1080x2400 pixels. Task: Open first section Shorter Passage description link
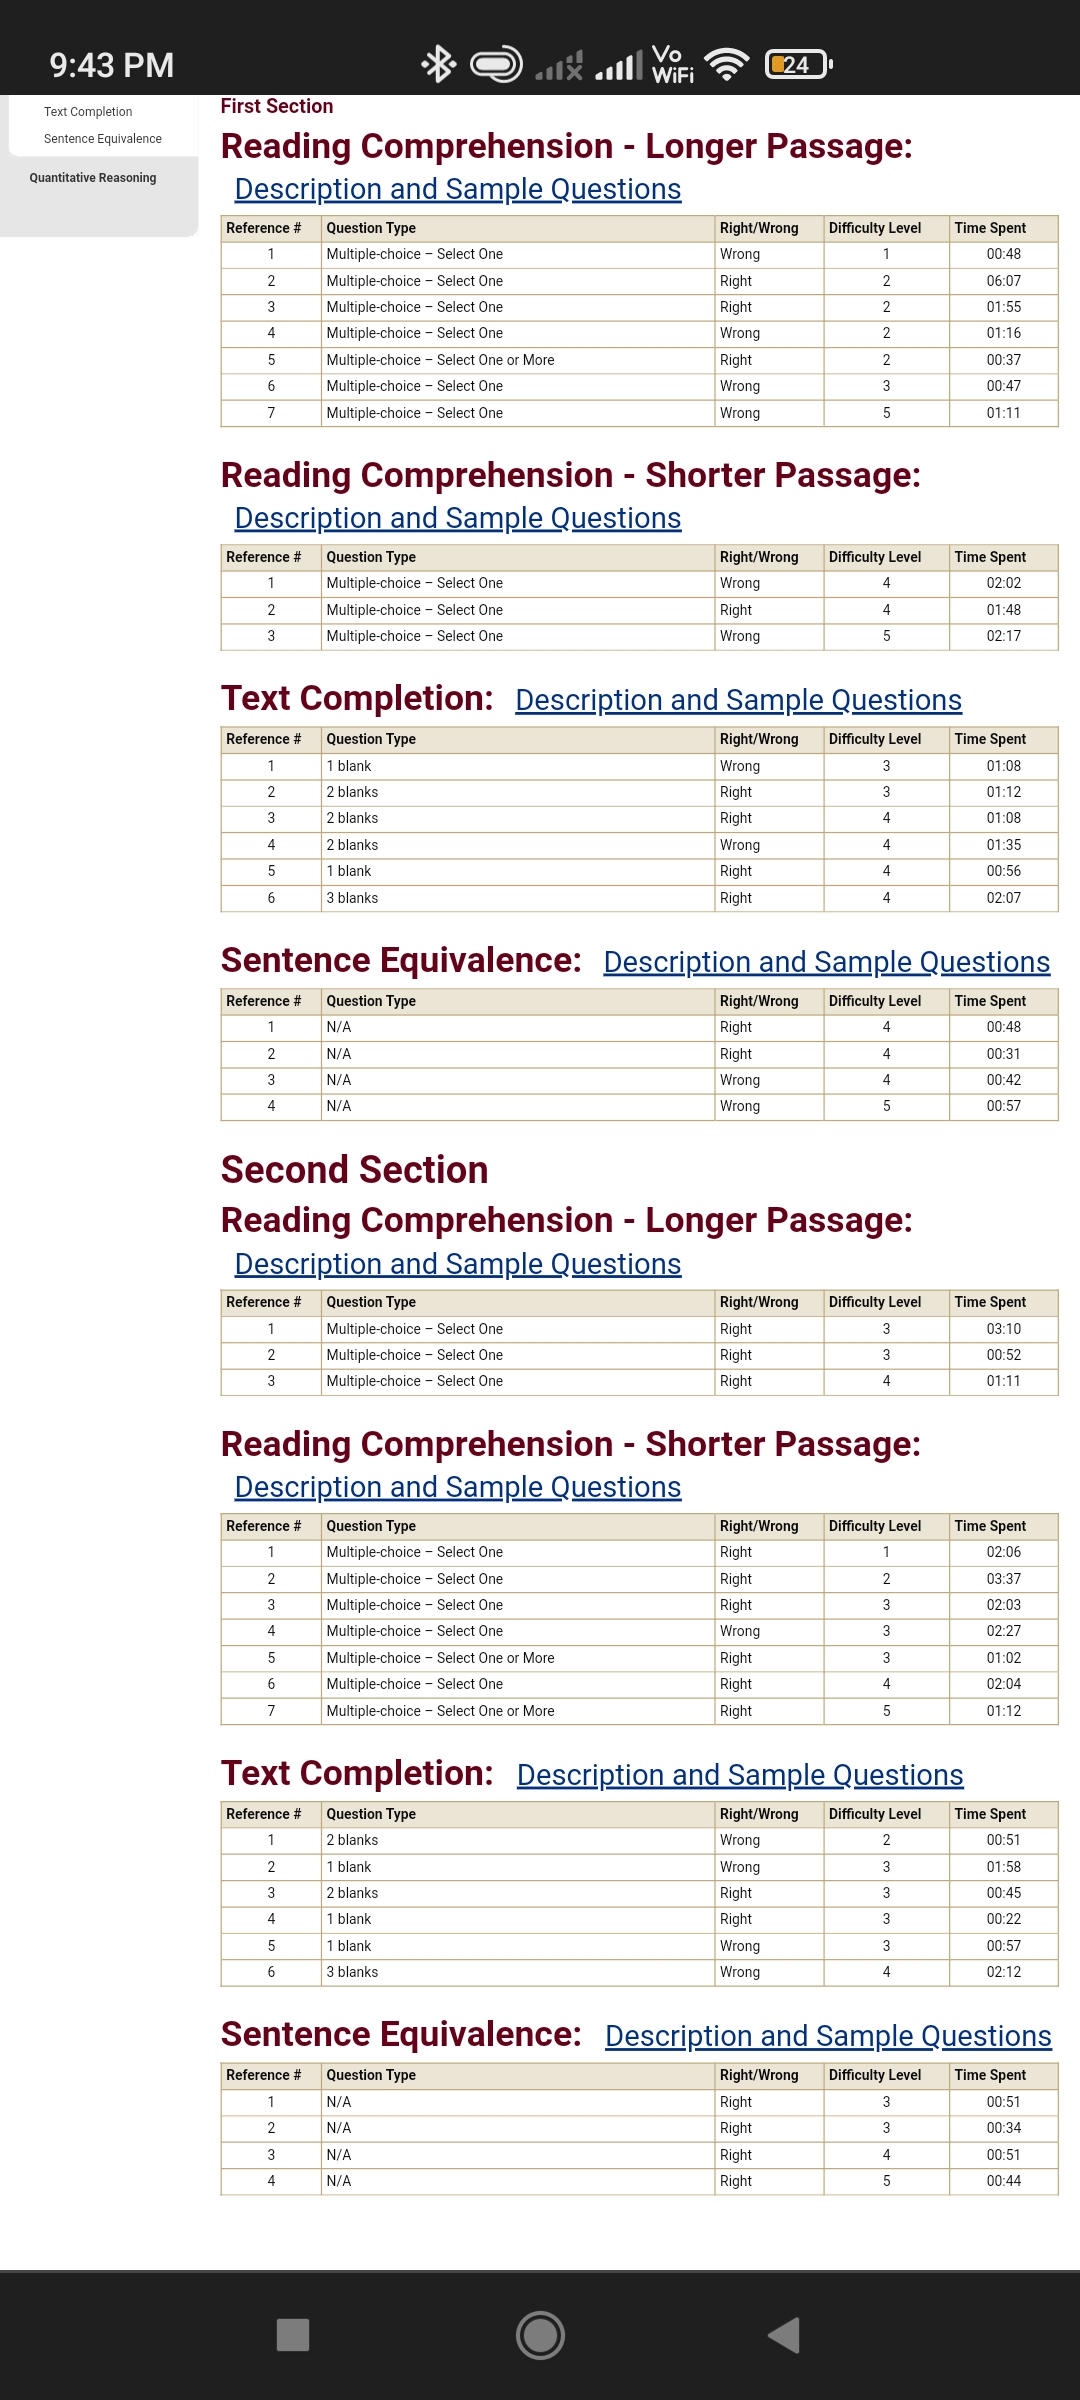point(458,518)
